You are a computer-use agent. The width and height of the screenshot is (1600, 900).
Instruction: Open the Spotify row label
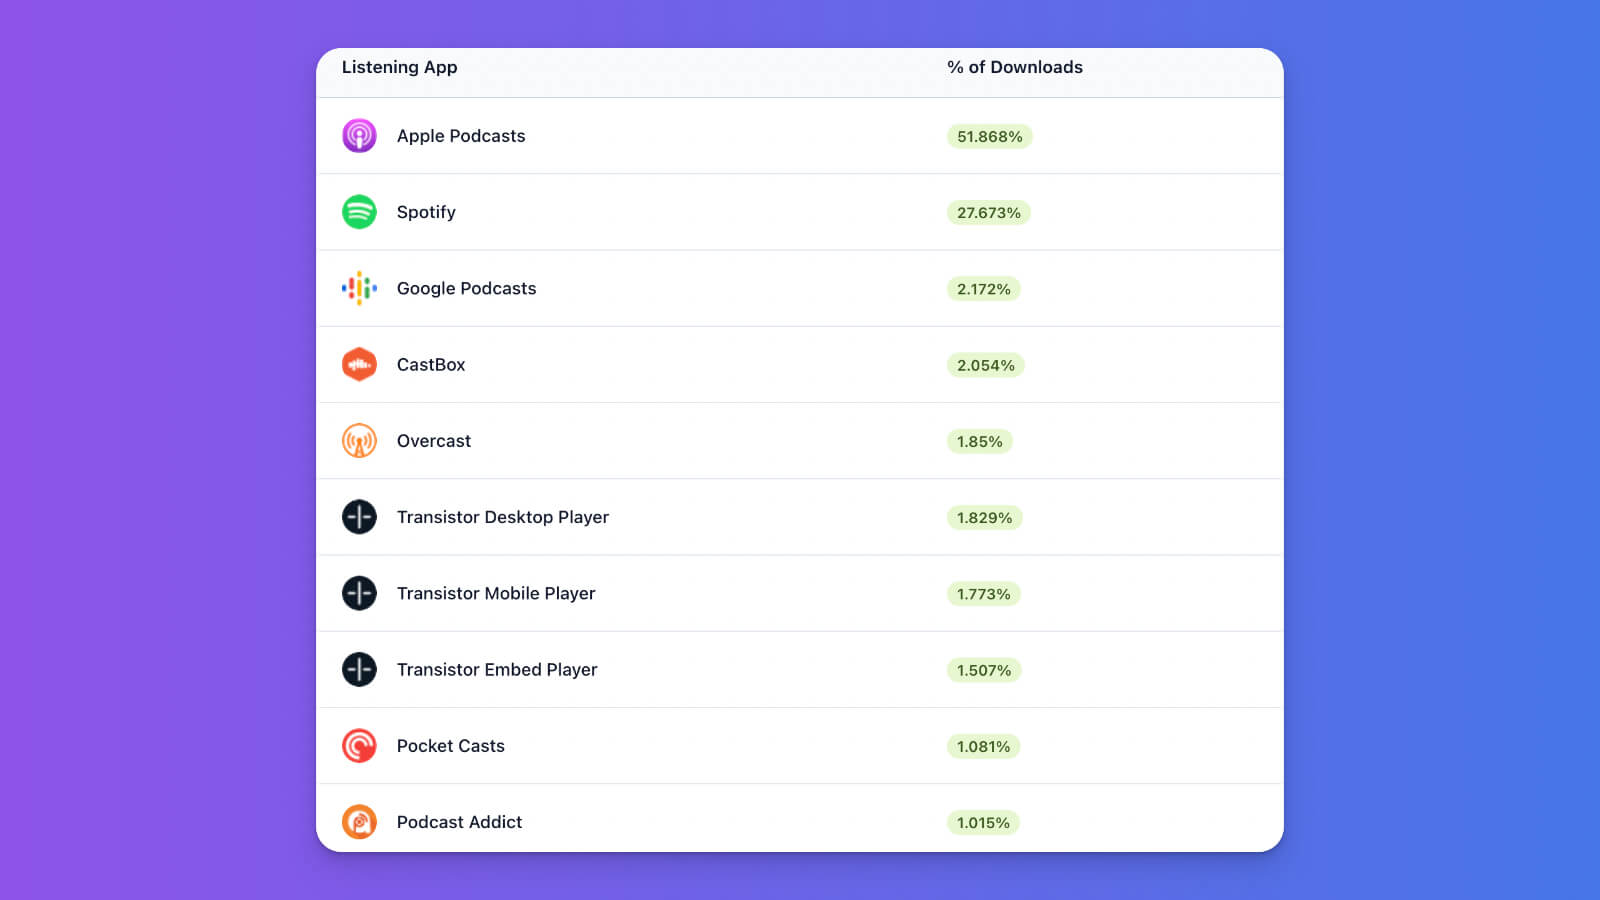(x=426, y=212)
